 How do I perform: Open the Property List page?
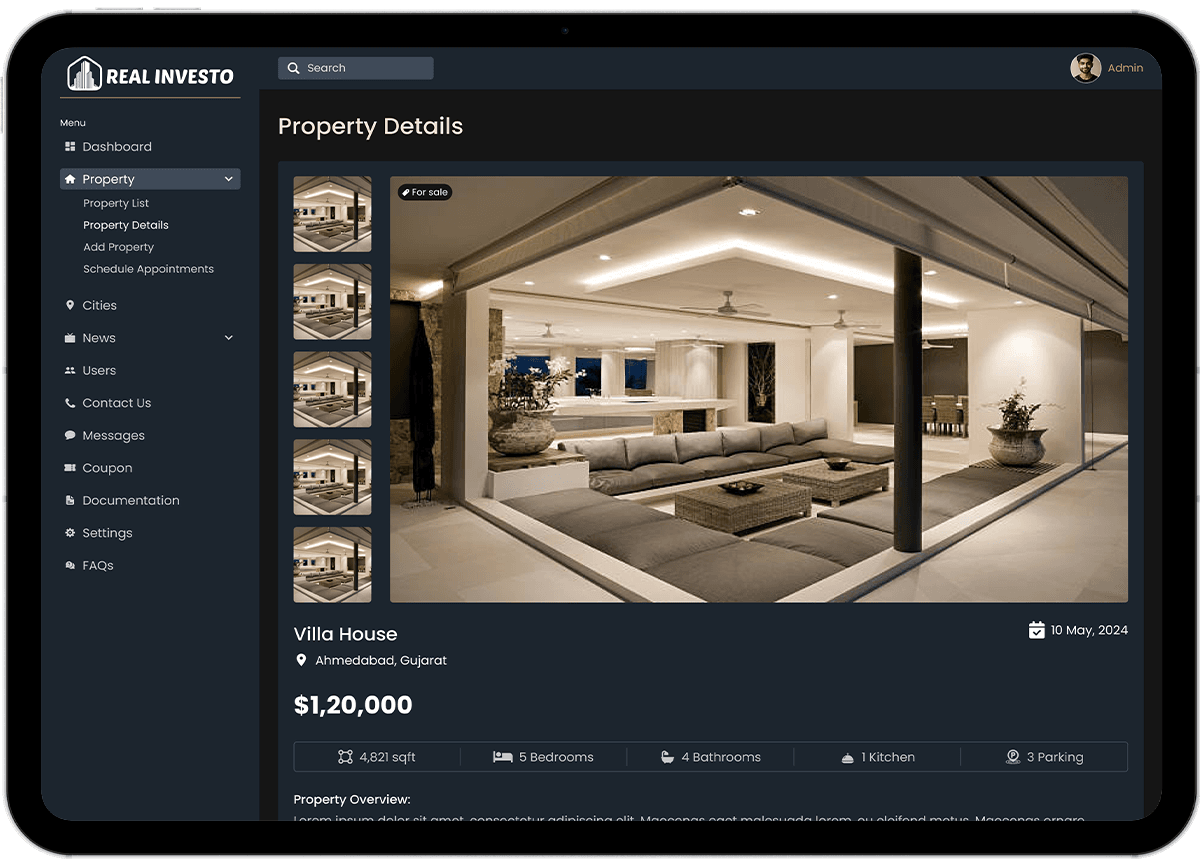tap(116, 203)
